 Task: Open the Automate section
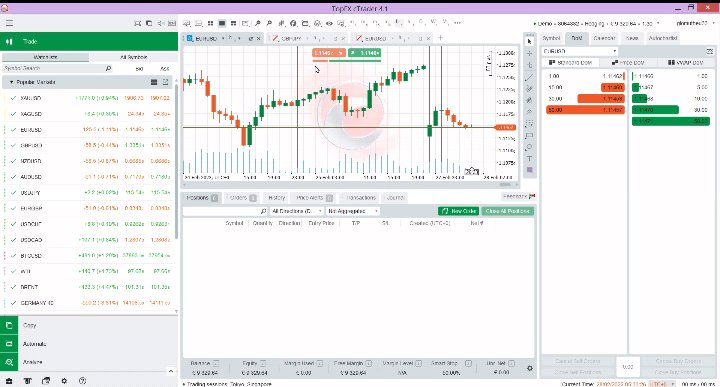[x=89, y=344]
